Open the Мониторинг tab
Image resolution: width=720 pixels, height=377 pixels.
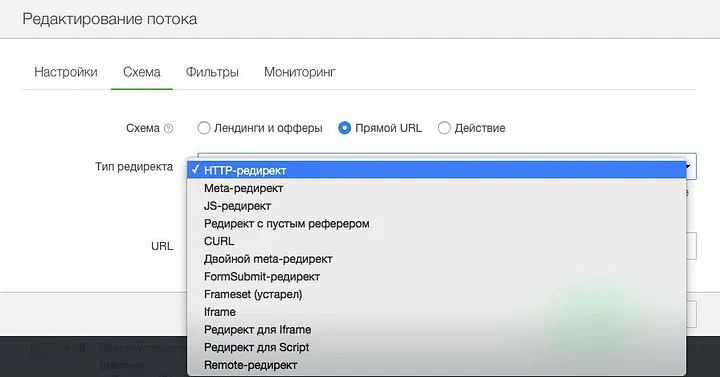pyautogui.click(x=300, y=72)
